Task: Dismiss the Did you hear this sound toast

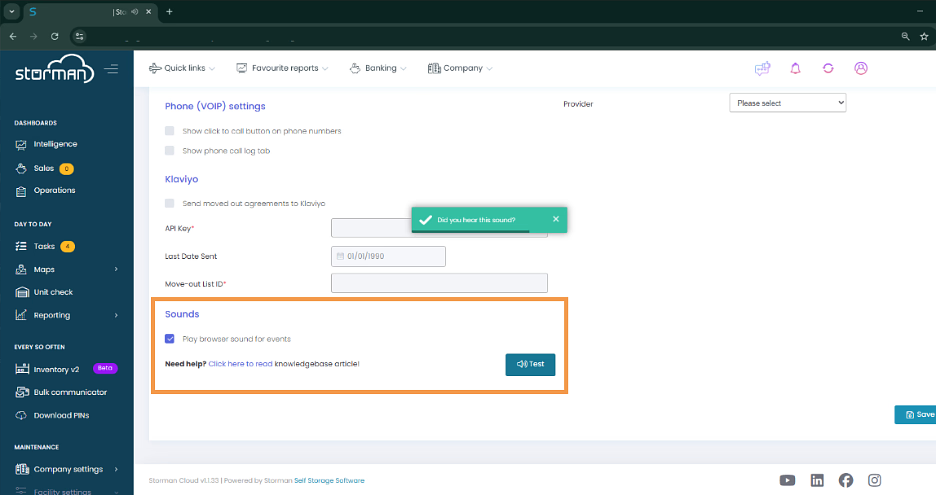Action: (556, 219)
